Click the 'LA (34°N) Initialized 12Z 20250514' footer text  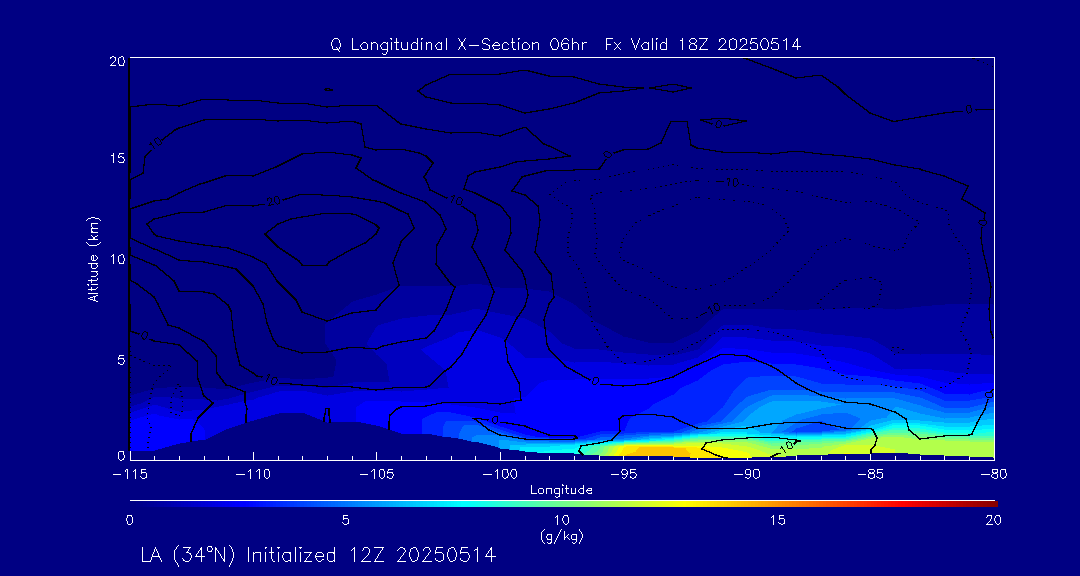(318, 554)
